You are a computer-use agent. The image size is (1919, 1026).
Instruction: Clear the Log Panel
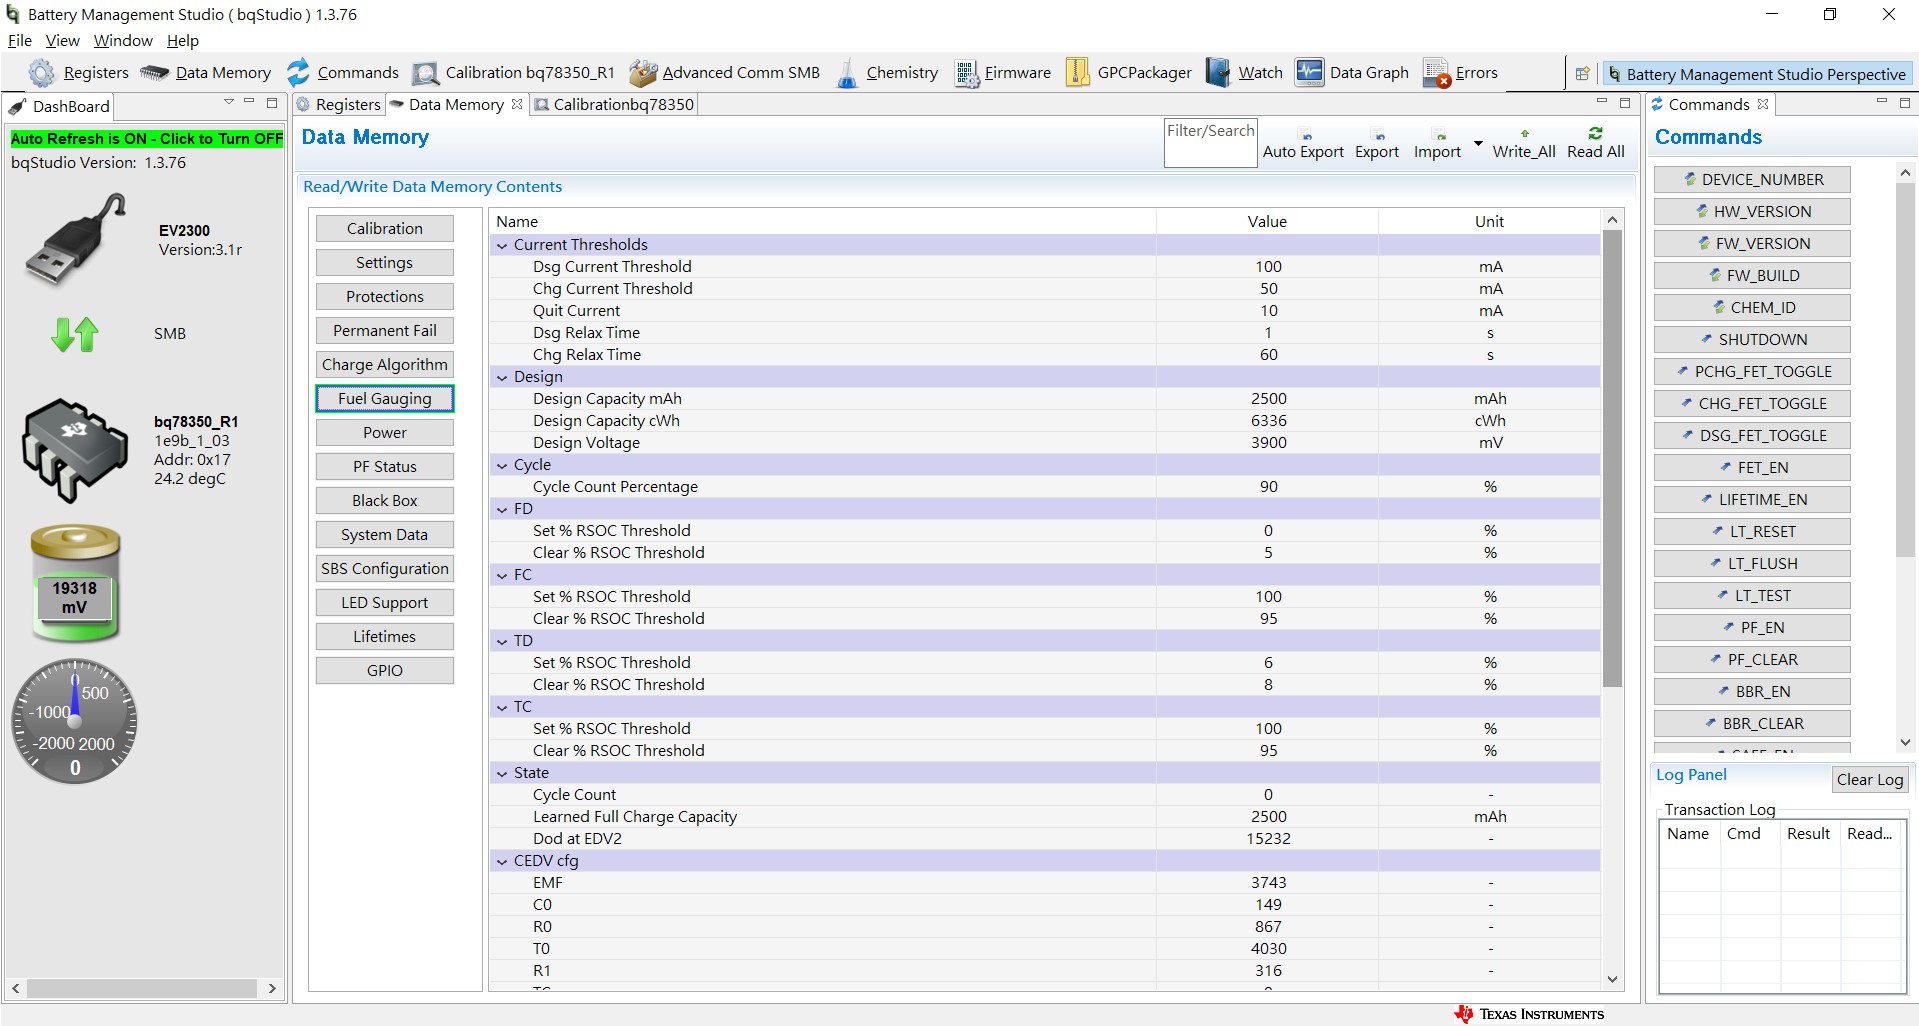coord(1870,780)
